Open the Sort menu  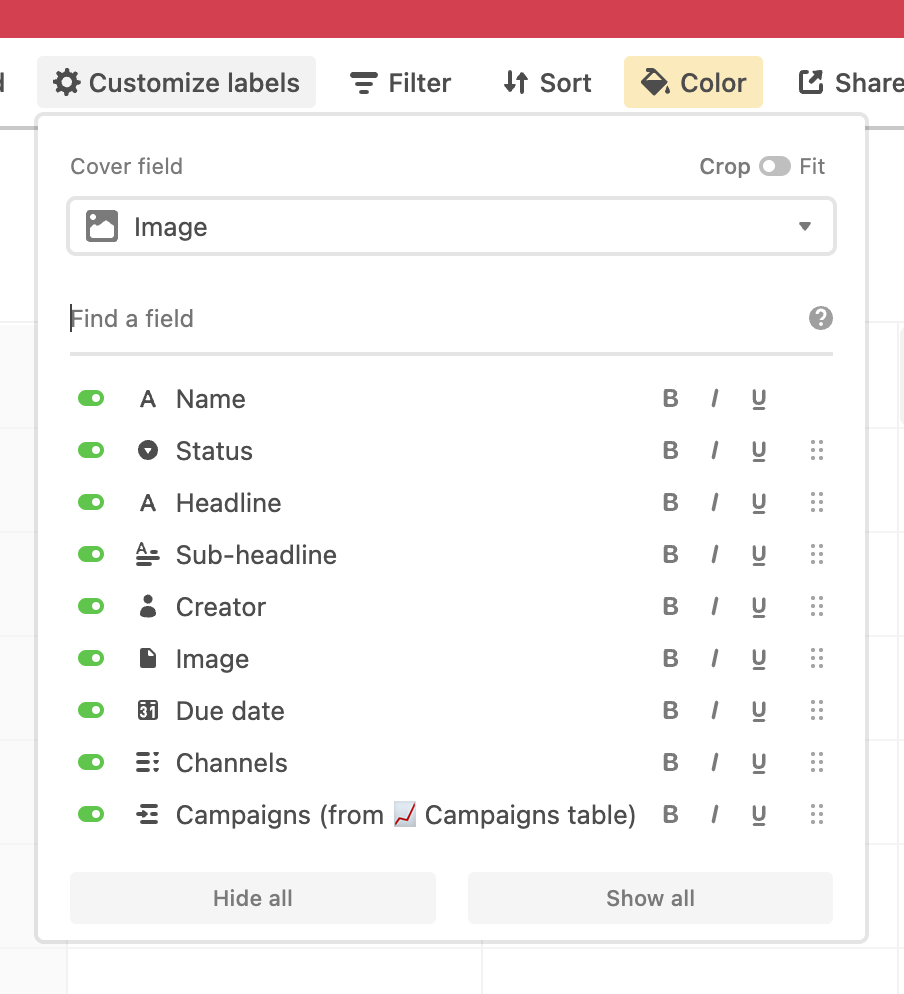coord(547,82)
